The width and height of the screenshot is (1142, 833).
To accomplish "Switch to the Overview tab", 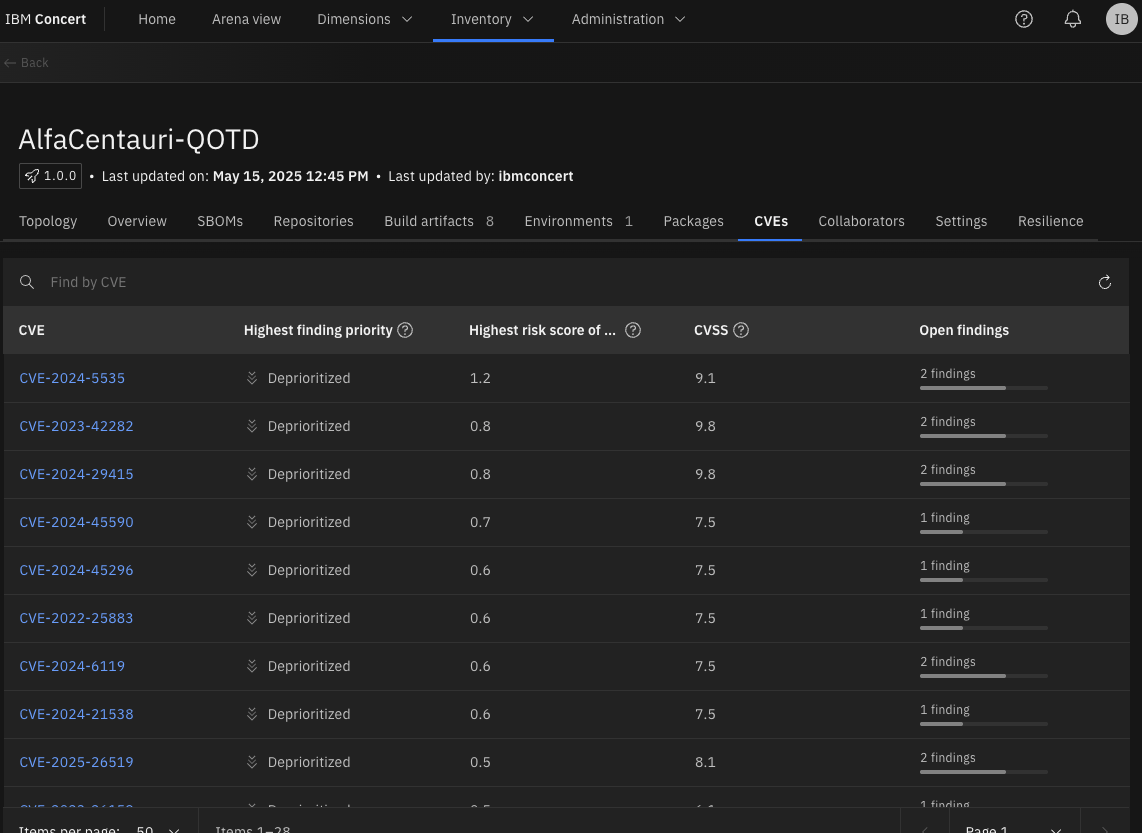I will click(137, 221).
